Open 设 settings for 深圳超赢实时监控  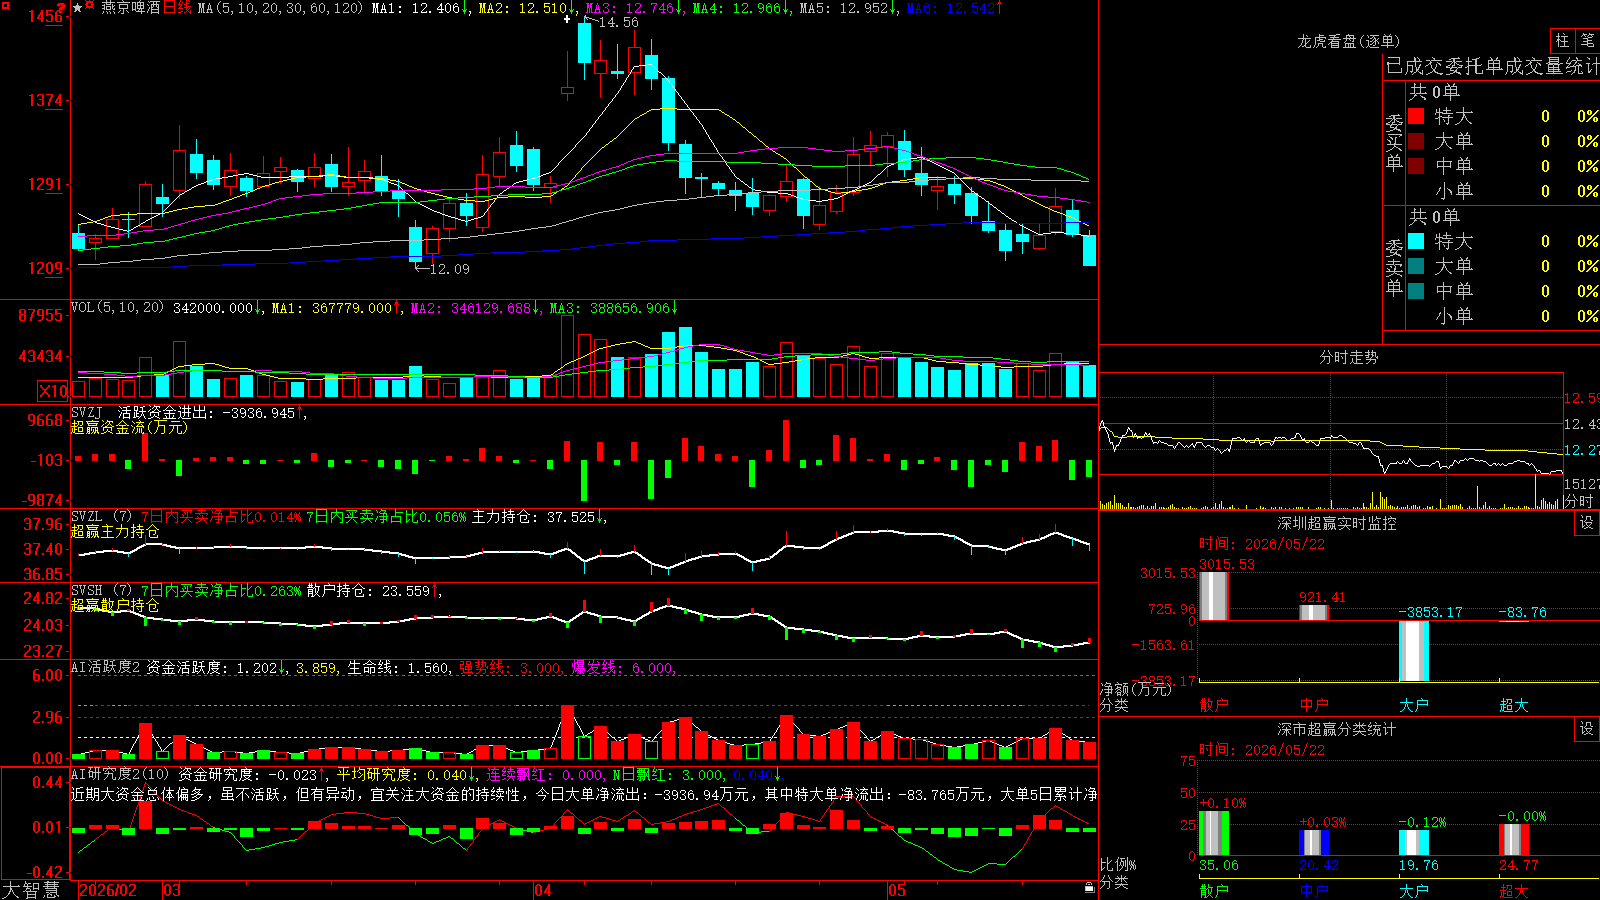[1587, 523]
